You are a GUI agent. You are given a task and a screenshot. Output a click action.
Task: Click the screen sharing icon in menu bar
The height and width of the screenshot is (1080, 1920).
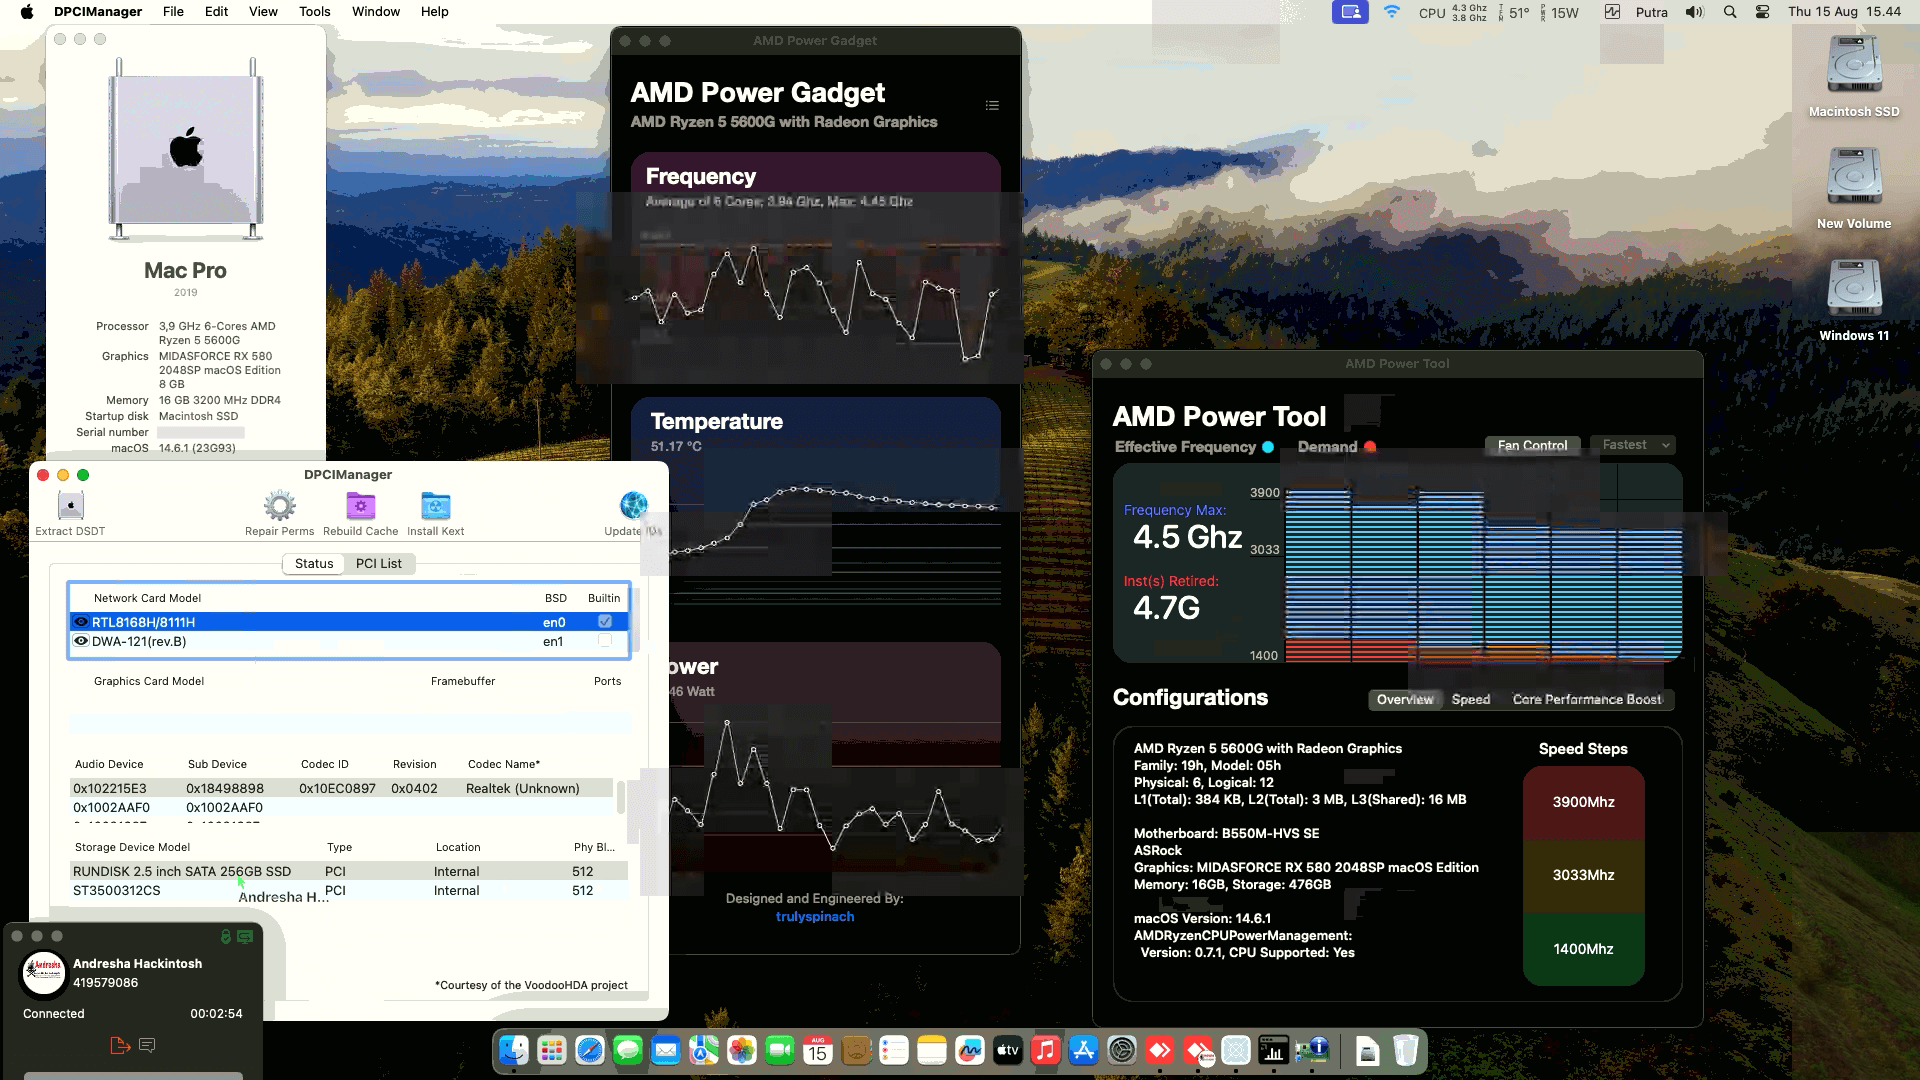pyautogui.click(x=1350, y=12)
